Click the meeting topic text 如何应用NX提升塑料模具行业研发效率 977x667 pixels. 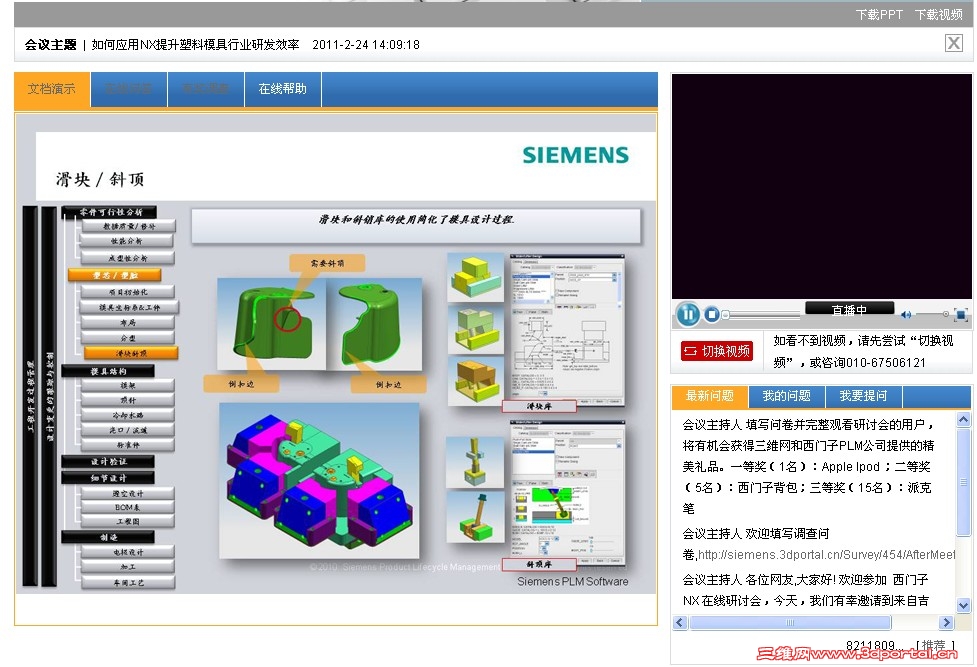[196, 44]
